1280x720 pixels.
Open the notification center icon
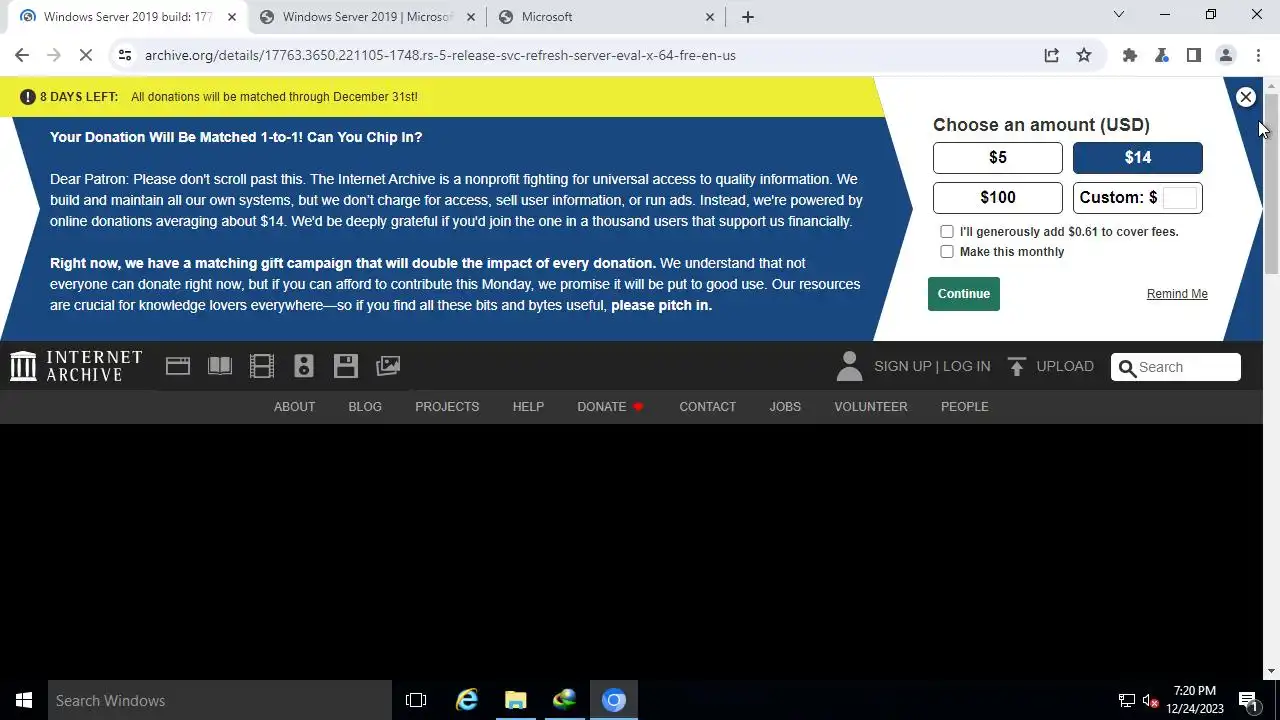(x=1249, y=700)
